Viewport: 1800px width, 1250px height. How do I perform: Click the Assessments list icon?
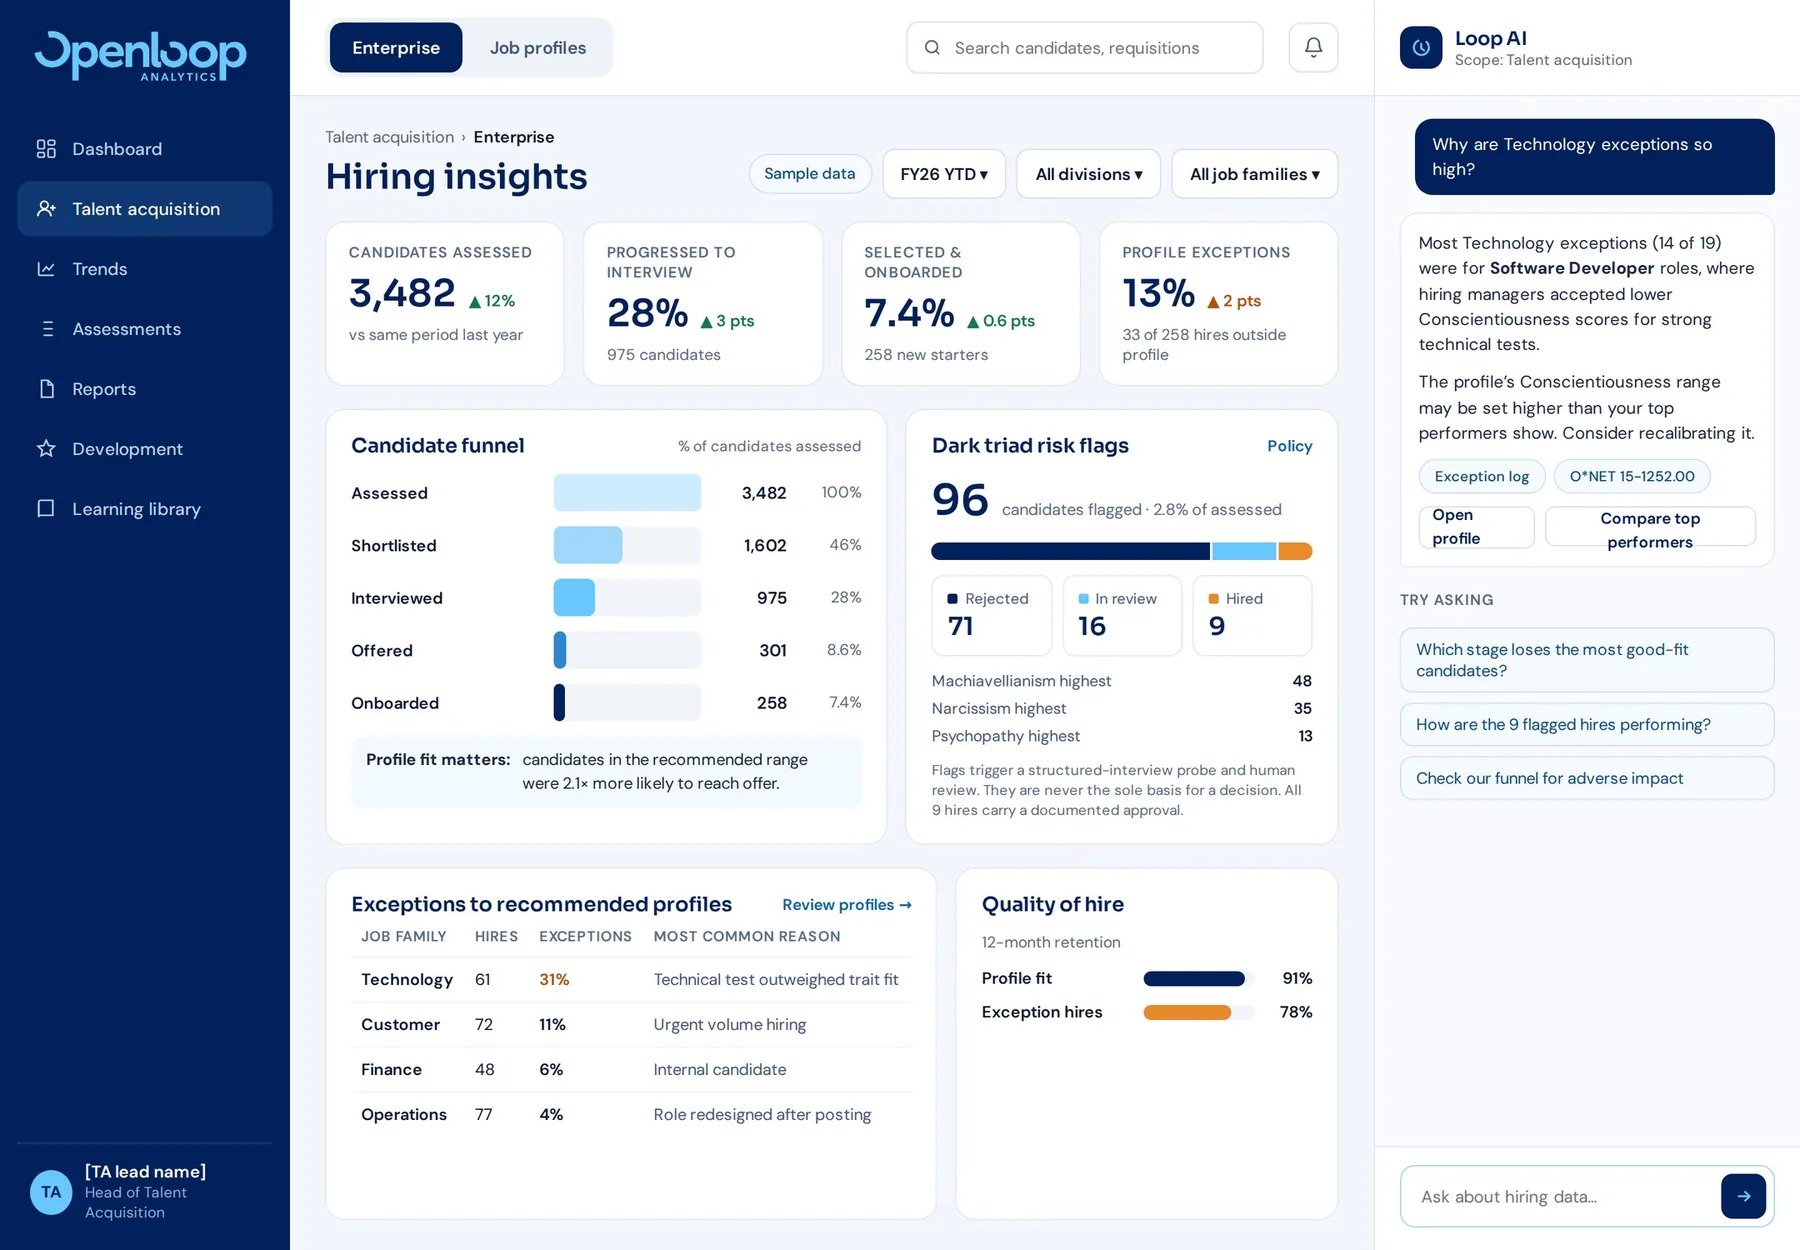point(46,329)
